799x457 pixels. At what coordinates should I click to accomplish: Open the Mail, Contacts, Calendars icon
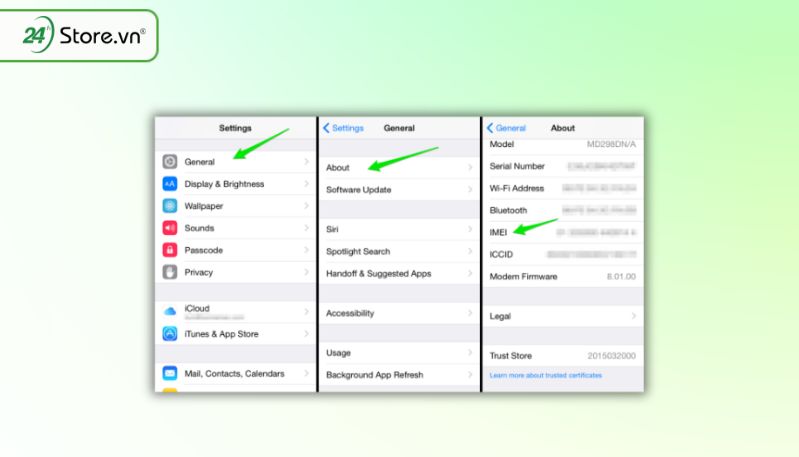pyautogui.click(x=170, y=373)
